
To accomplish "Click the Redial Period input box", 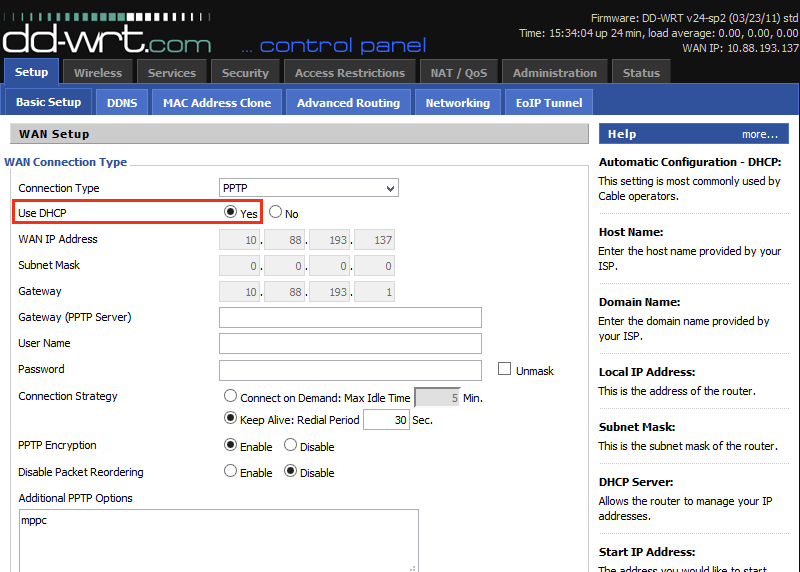I will 386,420.
